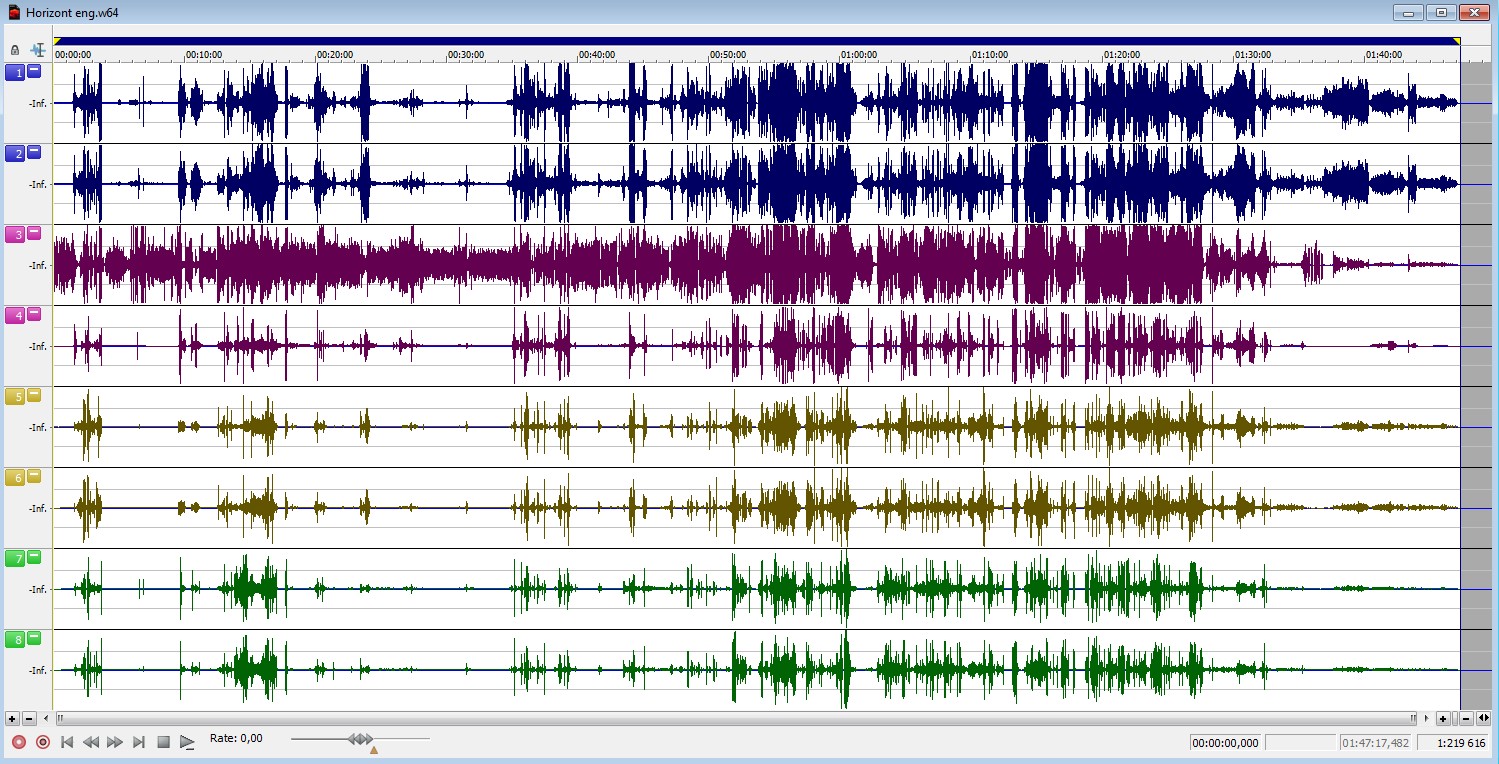This screenshot has width=1499, height=764.
Task: Collapse channel 2 with its minimize button
Action: [x=34, y=152]
